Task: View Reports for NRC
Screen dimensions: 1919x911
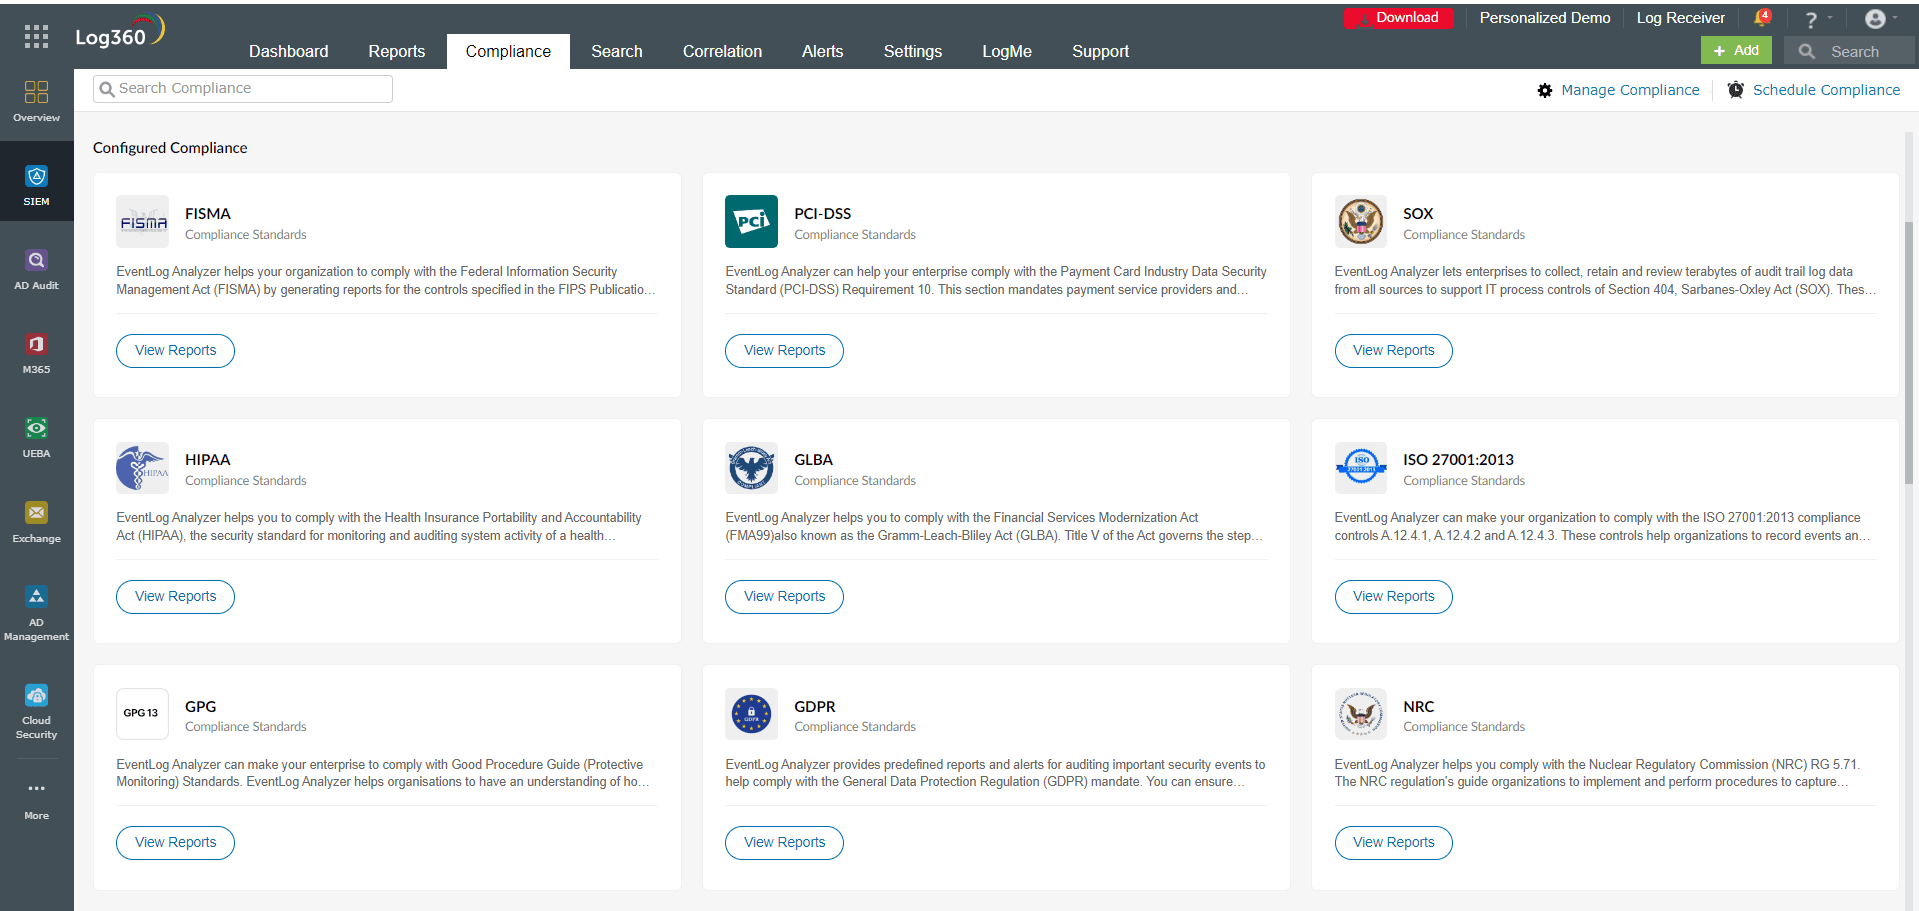Action: [1393, 843]
